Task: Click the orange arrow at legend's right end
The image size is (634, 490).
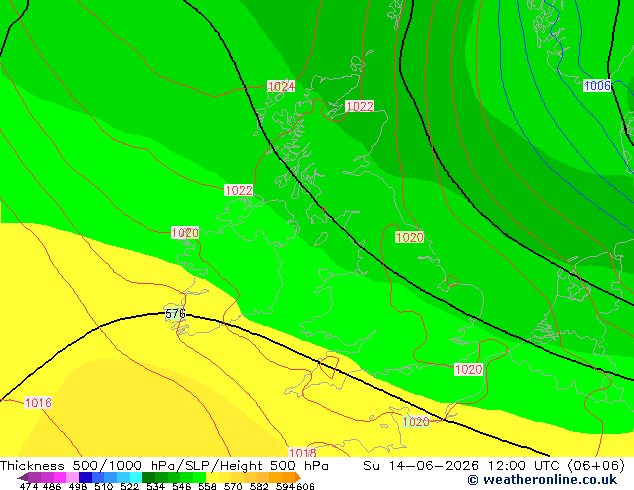Action: 298,477
